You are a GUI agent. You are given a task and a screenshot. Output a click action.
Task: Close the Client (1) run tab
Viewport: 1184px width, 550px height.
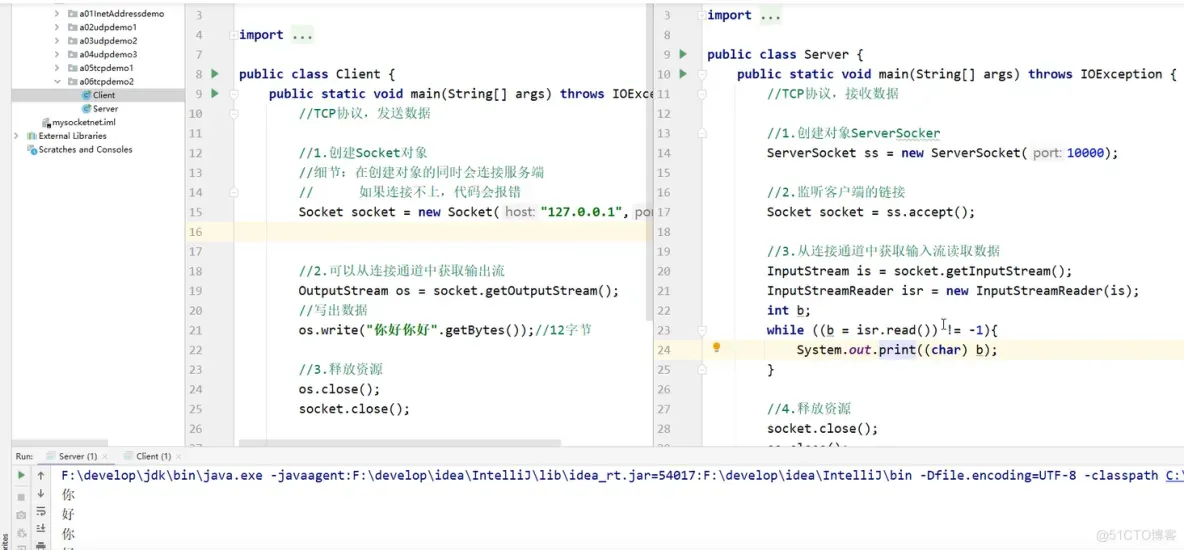177,456
